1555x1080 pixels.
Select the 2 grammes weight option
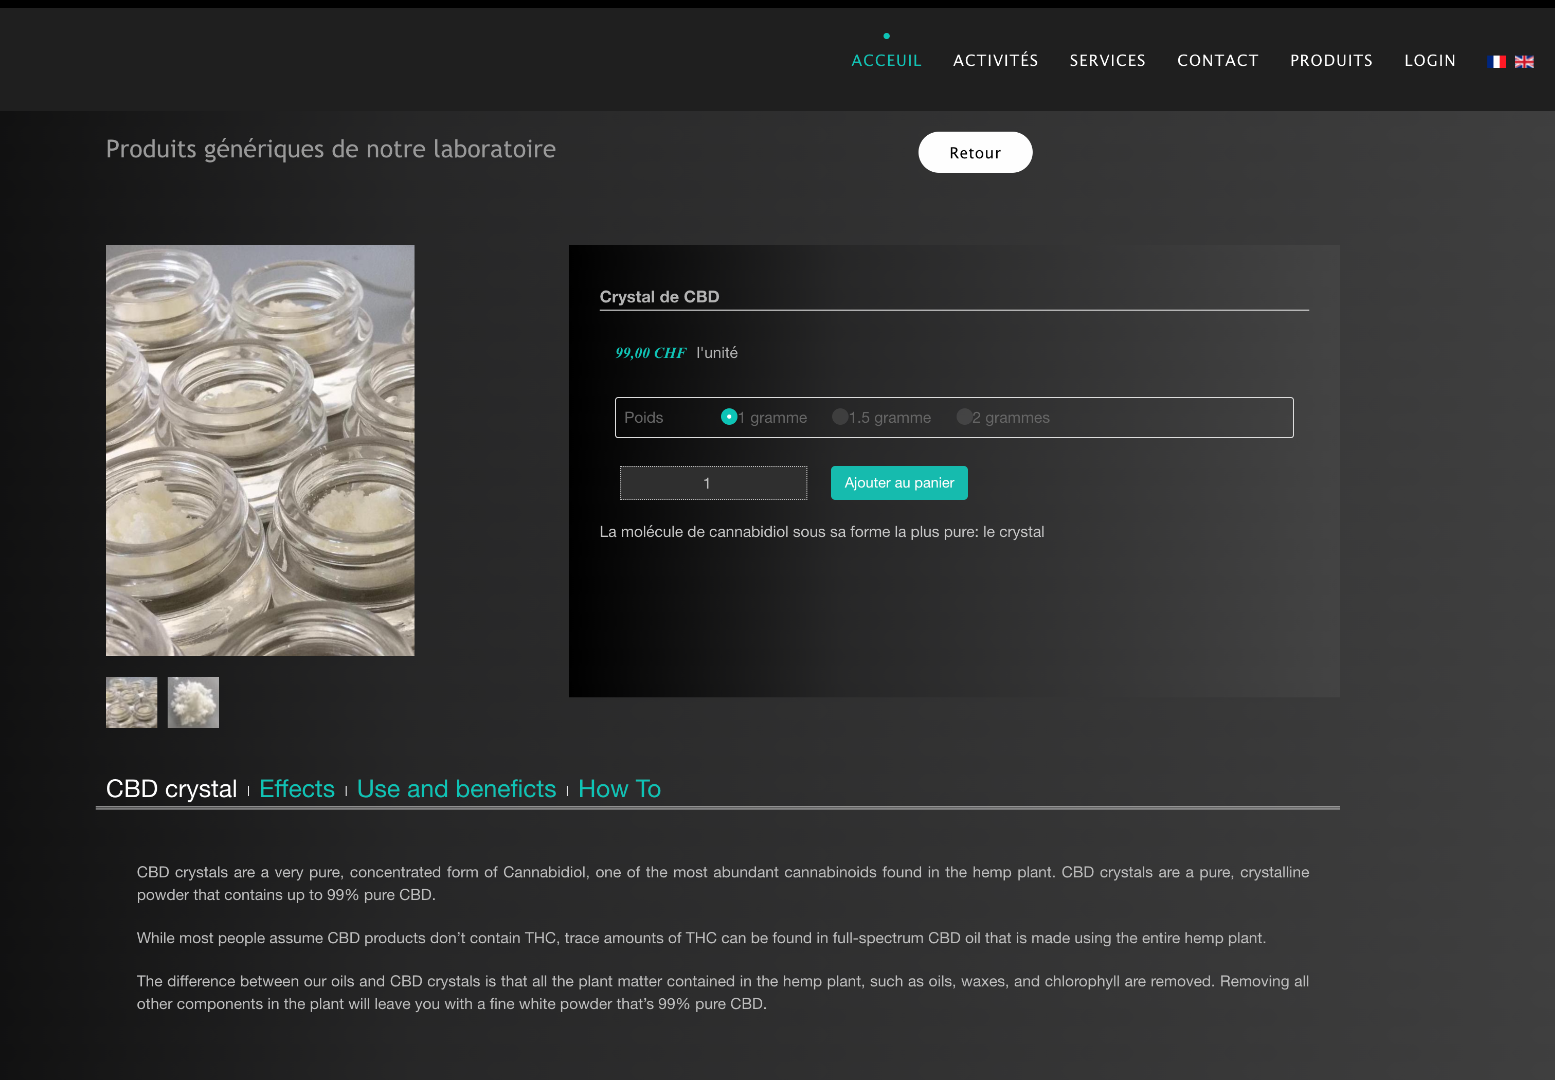click(x=964, y=417)
